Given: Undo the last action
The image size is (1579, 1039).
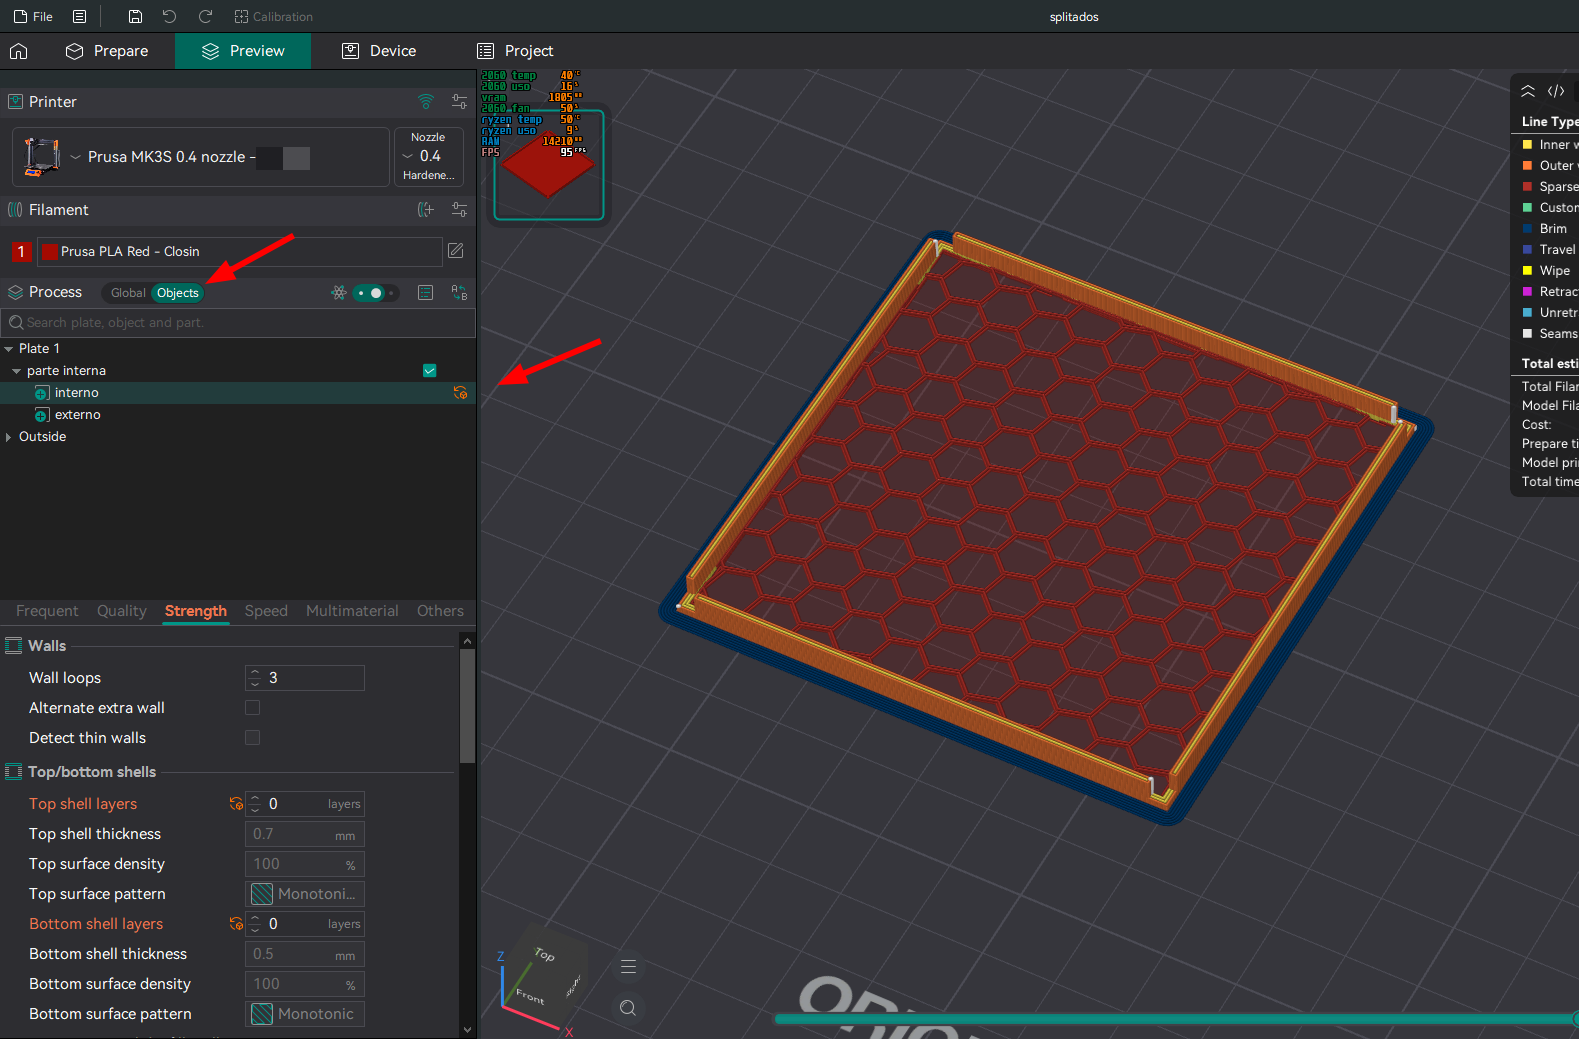Looking at the screenshot, I should [169, 16].
